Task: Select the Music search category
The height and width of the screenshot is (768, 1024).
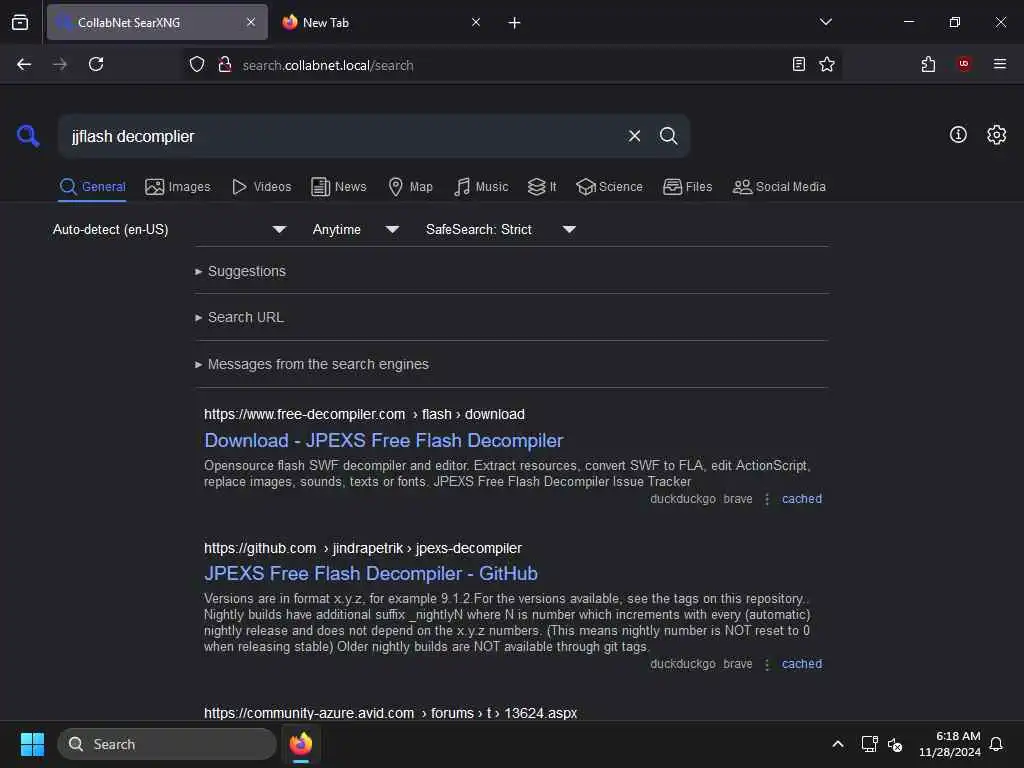Action: click(x=481, y=187)
